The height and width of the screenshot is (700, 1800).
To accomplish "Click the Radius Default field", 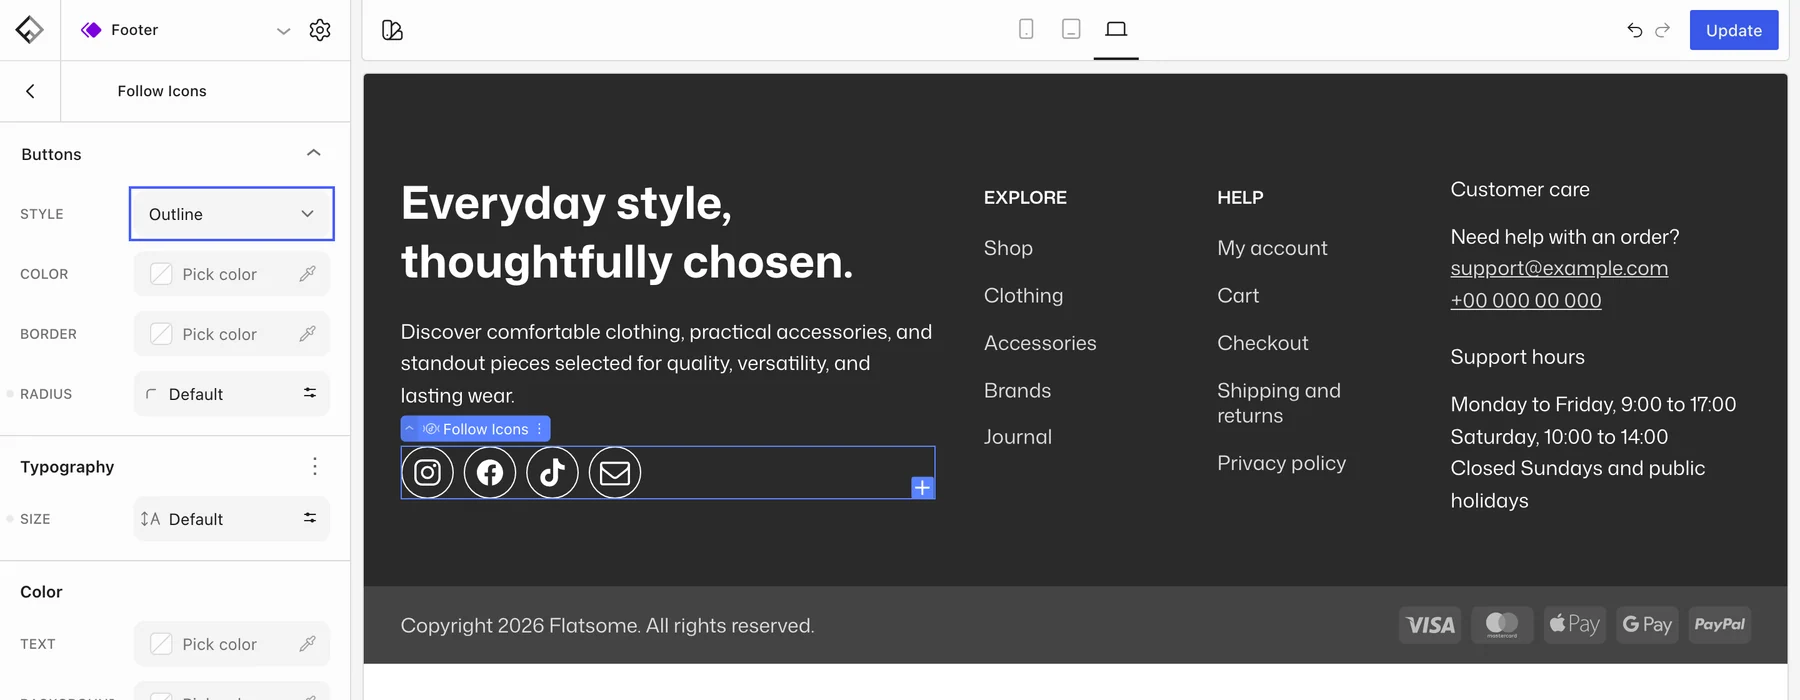I will pos(232,394).
